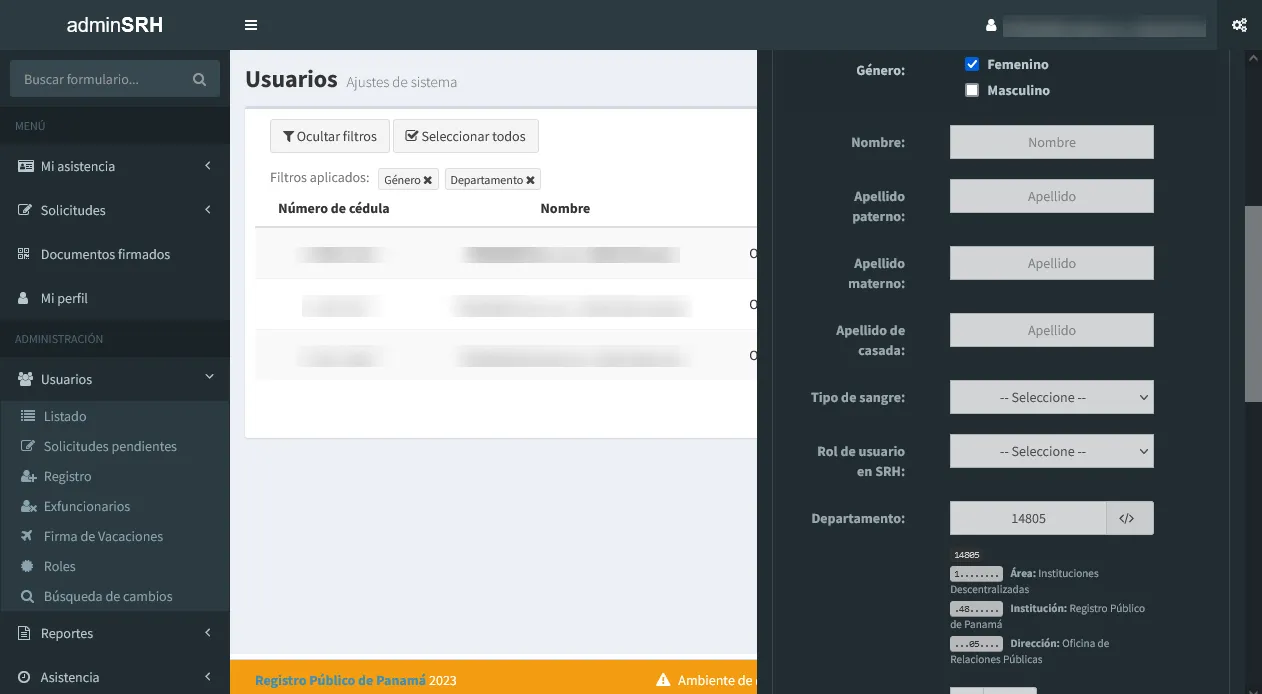The width and height of the screenshot is (1262, 694).
Task: Open Documentos firmados from sidebar
Action: tap(105, 254)
